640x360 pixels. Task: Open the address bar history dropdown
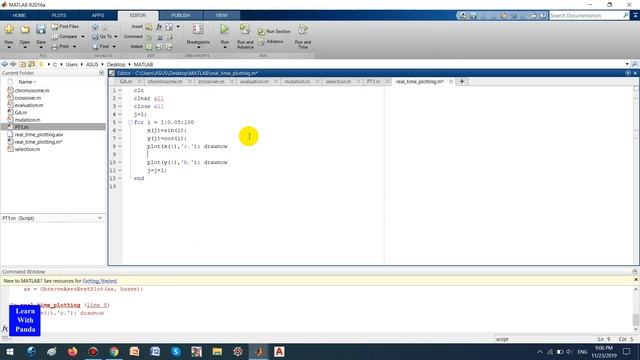click(627, 64)
